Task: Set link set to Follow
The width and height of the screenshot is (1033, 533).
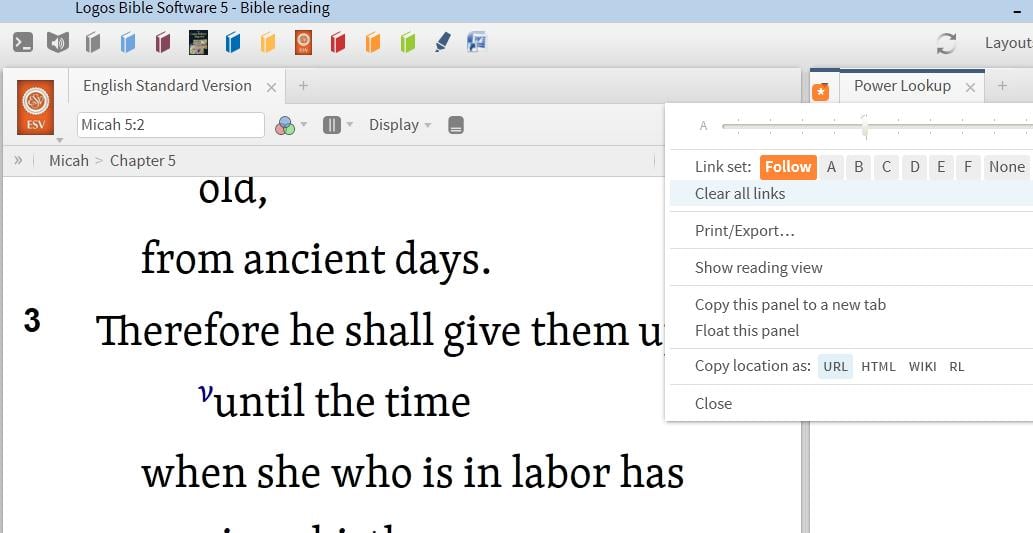Action: pos(788,167)
